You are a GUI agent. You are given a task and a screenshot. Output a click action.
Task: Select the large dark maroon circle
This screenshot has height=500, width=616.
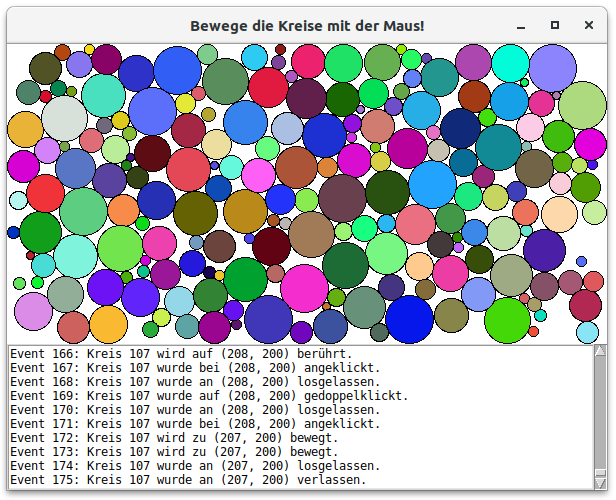(x=153, y=153)
